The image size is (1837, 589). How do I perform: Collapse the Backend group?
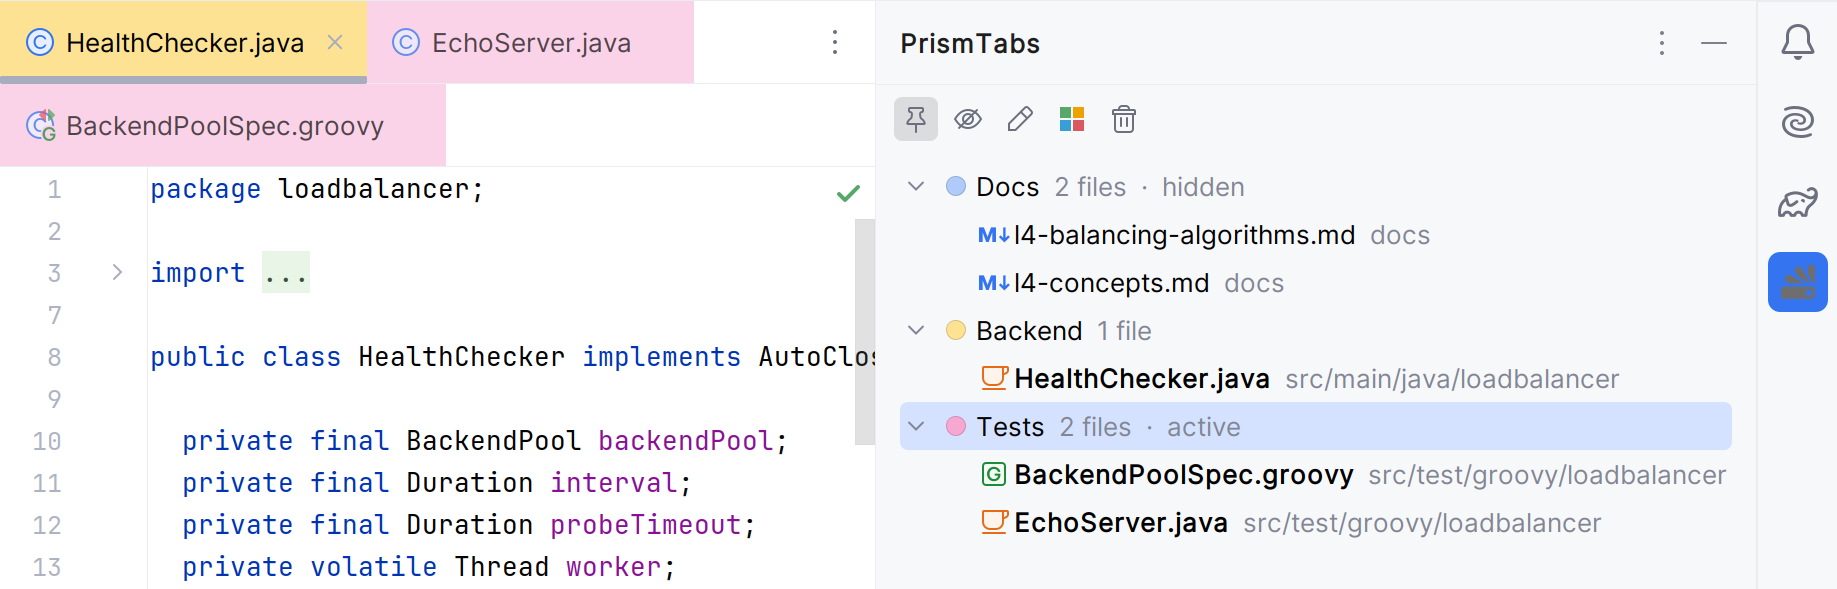[x=916, y=331]
